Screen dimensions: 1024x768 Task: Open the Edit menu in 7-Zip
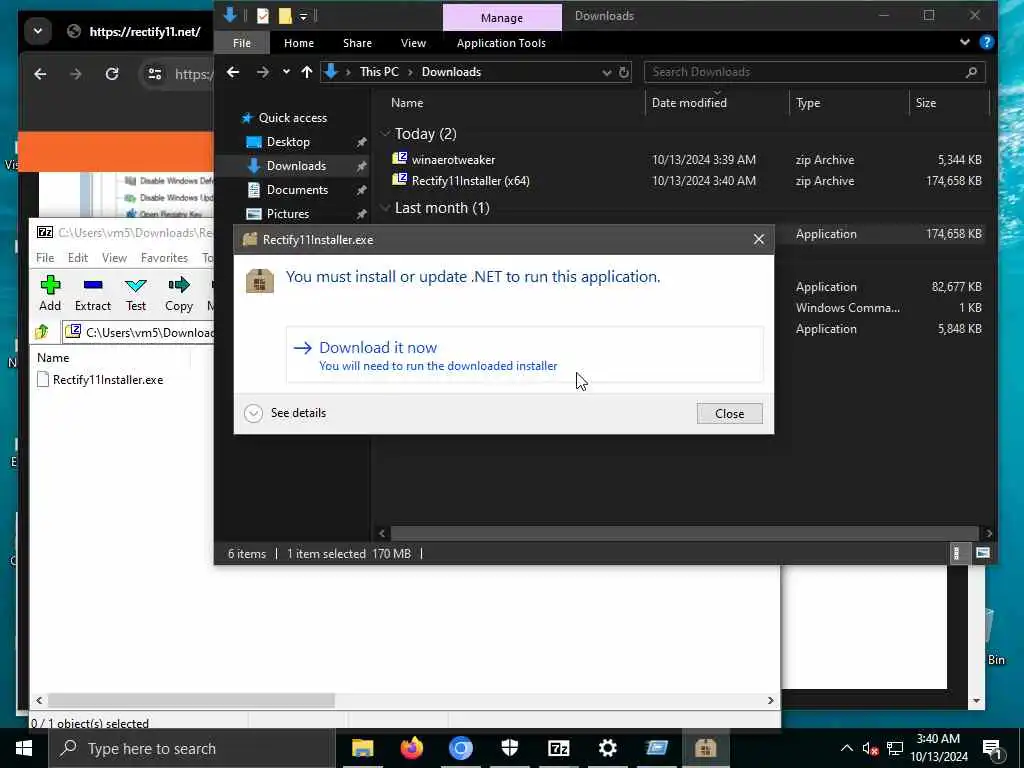pos(78,258)
